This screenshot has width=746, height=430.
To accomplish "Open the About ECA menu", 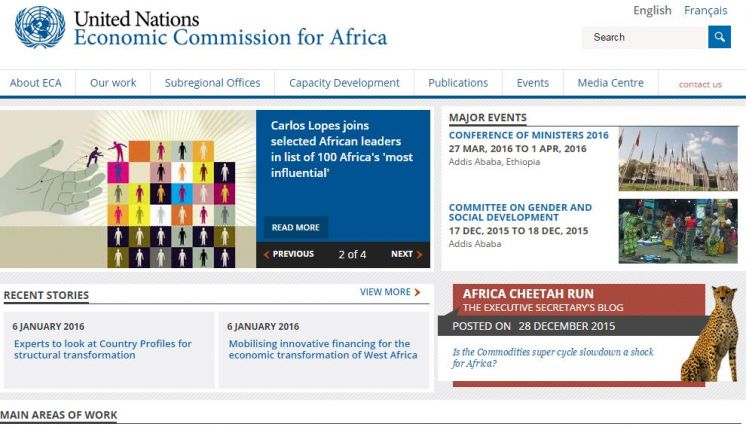I will [x=36, y=83].
